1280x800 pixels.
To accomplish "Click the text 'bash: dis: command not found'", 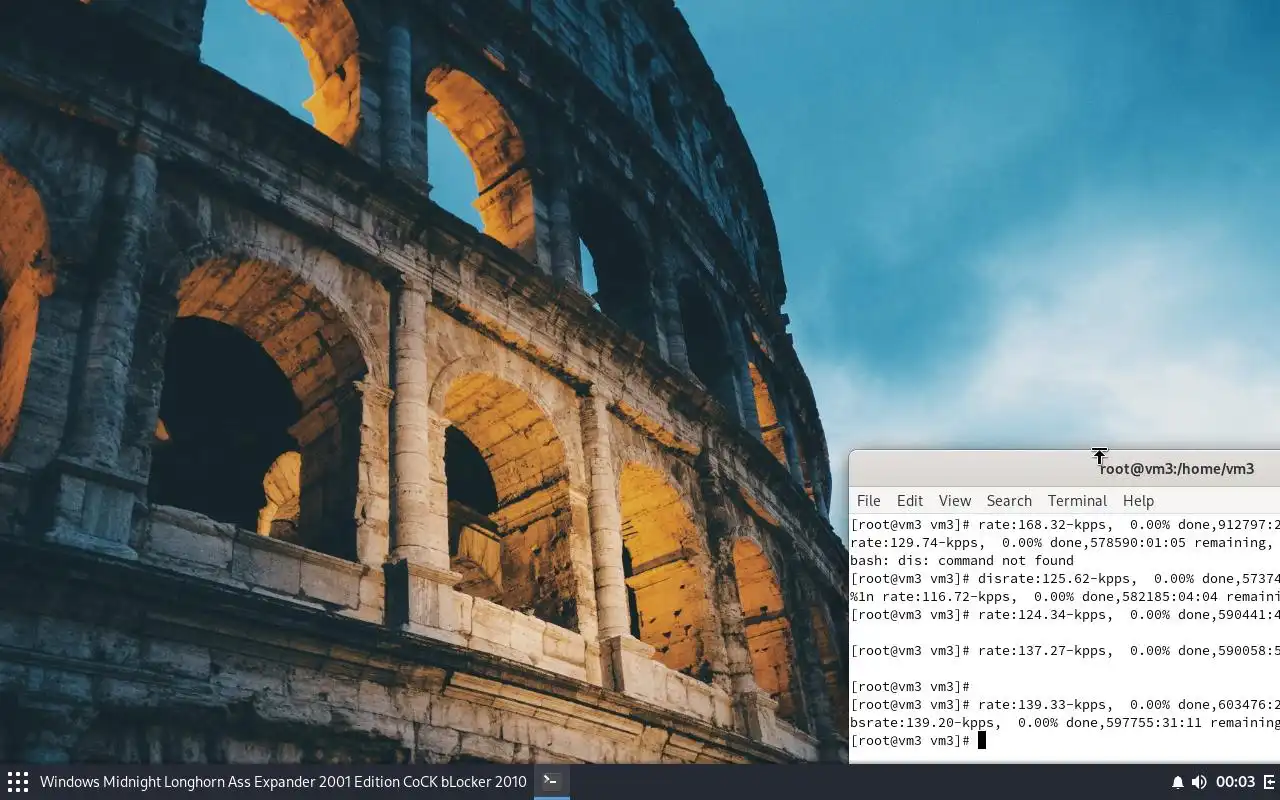I will 962,561.
